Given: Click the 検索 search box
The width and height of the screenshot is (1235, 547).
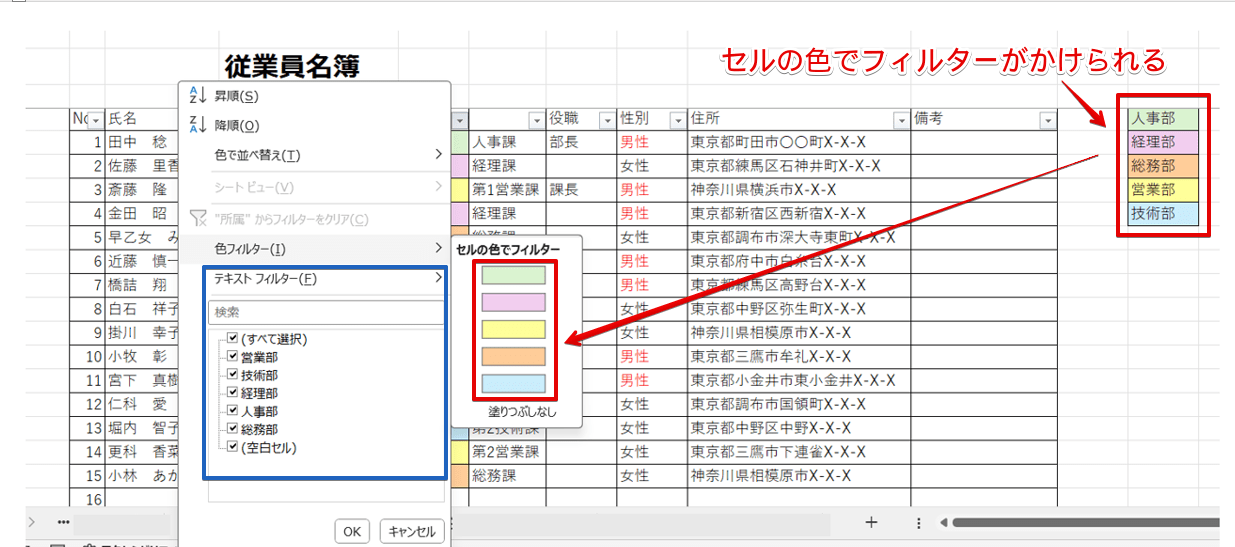Looking at the screenshot, I should click(326, 312).
